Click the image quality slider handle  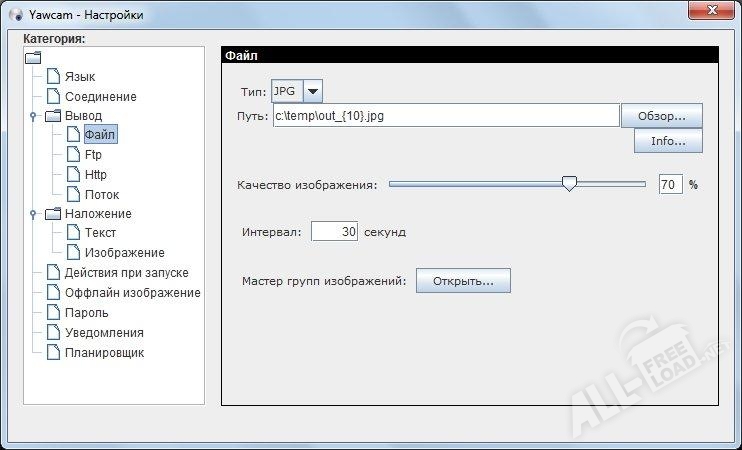pyautogui.click(x=569, y=184)
